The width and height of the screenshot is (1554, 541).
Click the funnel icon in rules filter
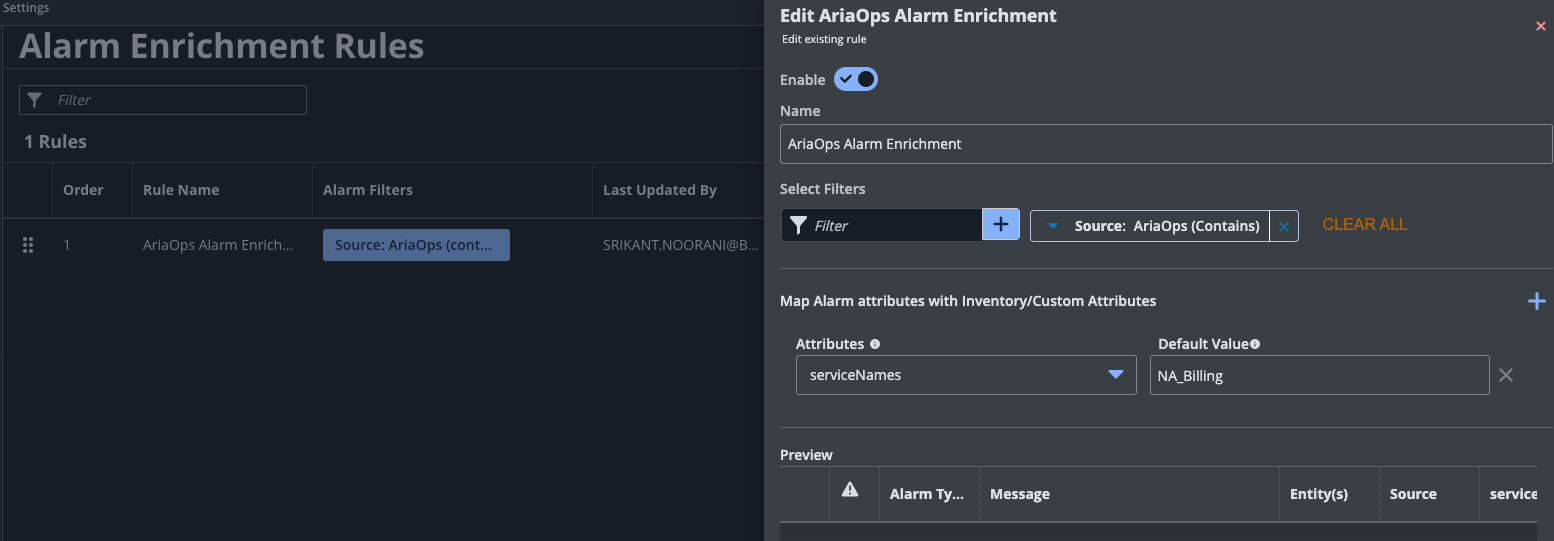[x=35, y=100]
